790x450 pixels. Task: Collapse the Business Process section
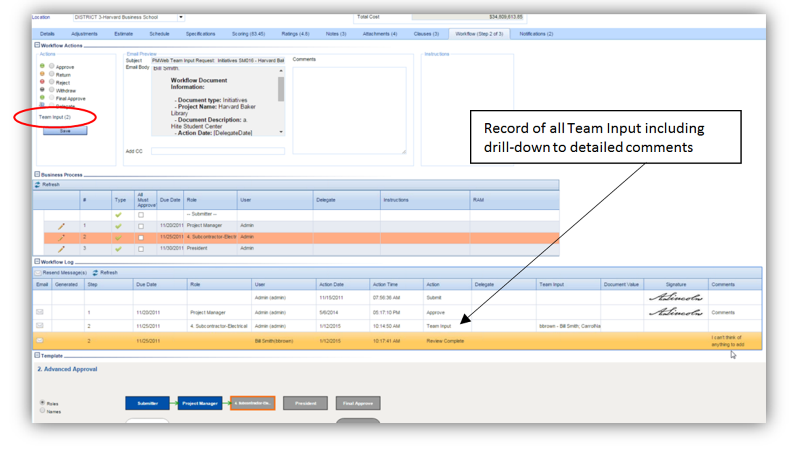[x=37, y=174]
